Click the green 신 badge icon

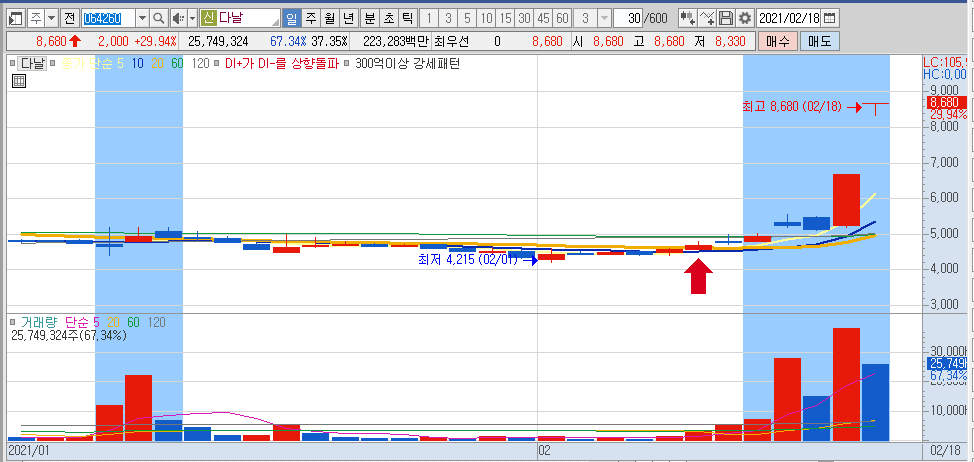pyautogui.click(x=208, y=19)
